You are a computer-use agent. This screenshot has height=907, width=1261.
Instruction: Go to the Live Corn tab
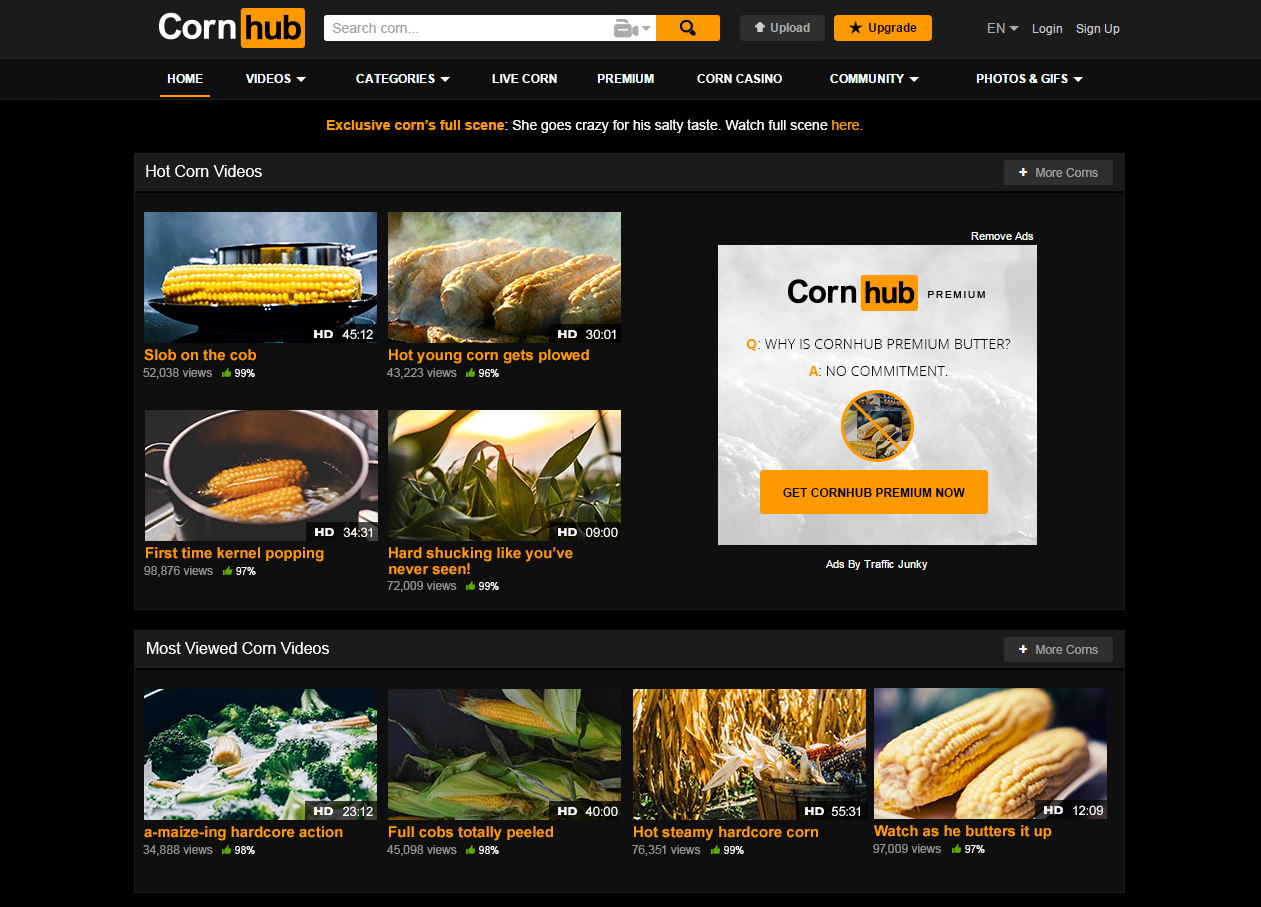(x=524, y=79)
